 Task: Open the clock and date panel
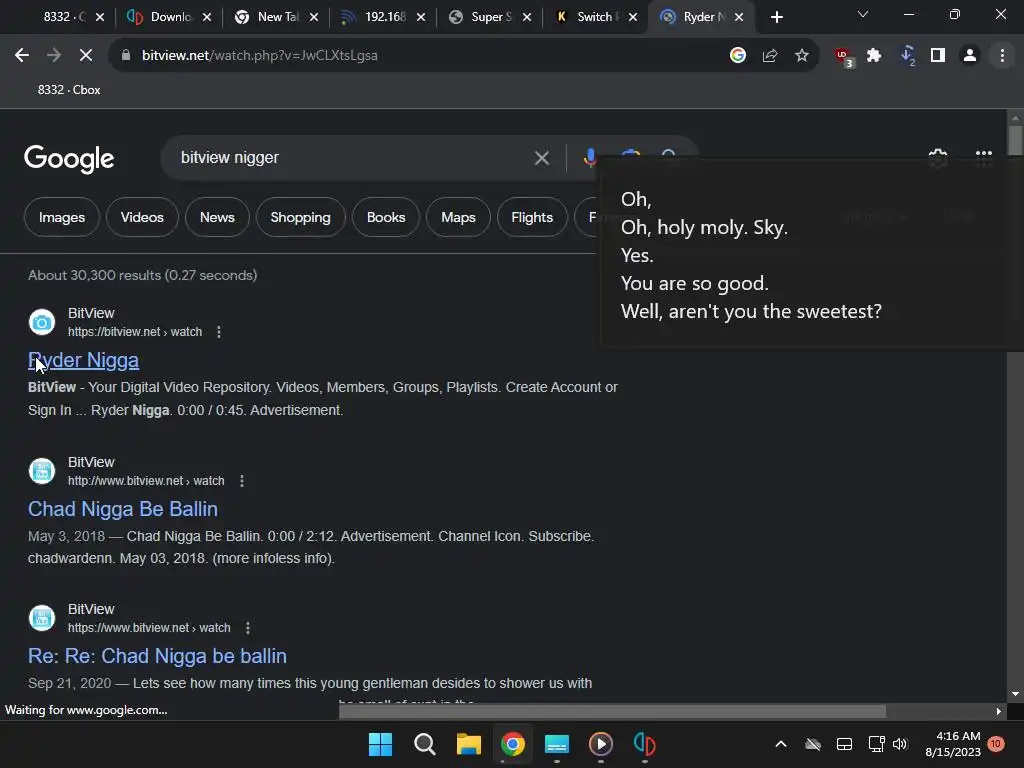tap(953, 744)
